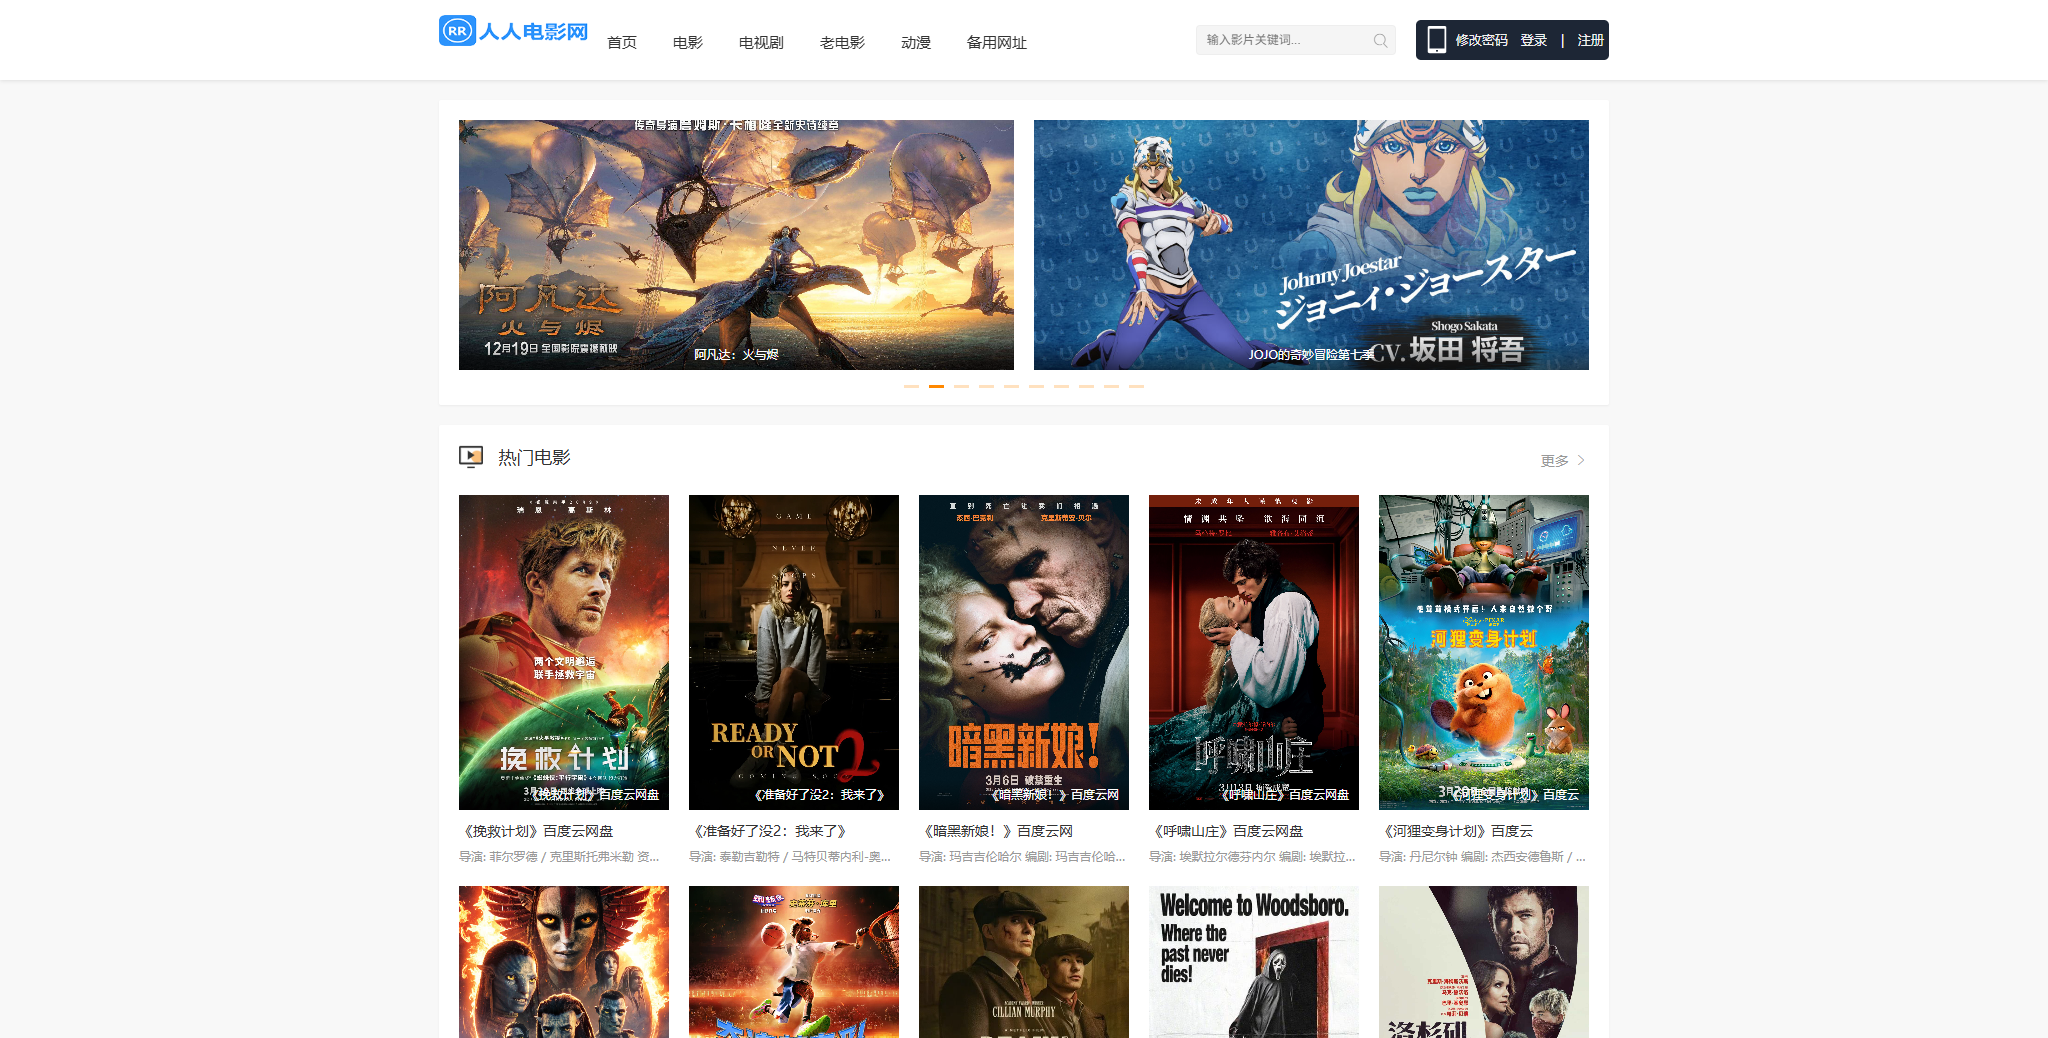Click the mobile phone icon in header
Viewport: 2048px width, 1038px height.
(1436, 40)
